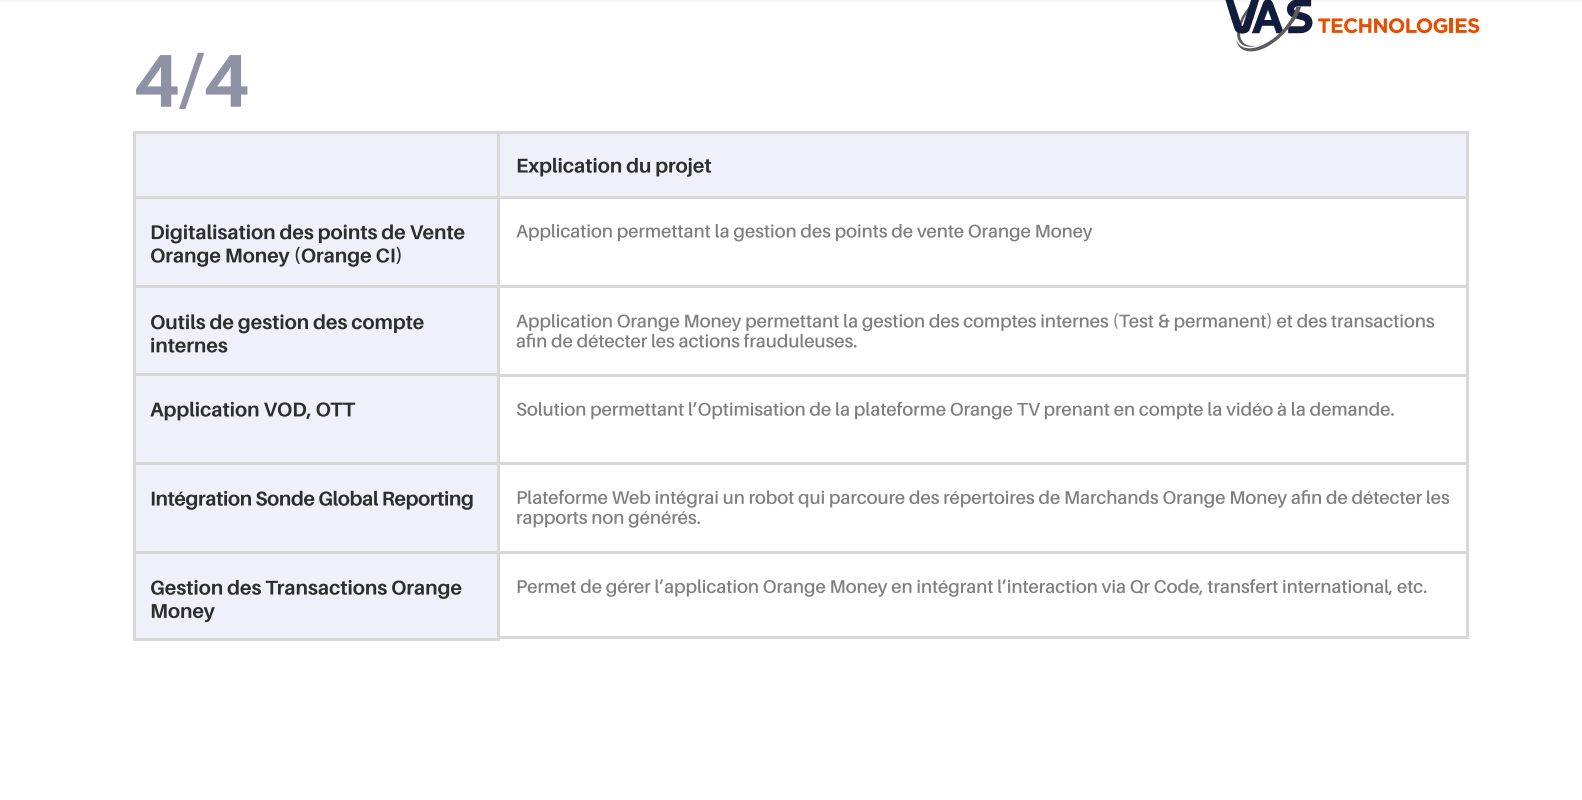Select the description mentioning Qr Code transfers
Viewport: 1582px width, 800px height.
pyautogui.click(x=971, y=587)
